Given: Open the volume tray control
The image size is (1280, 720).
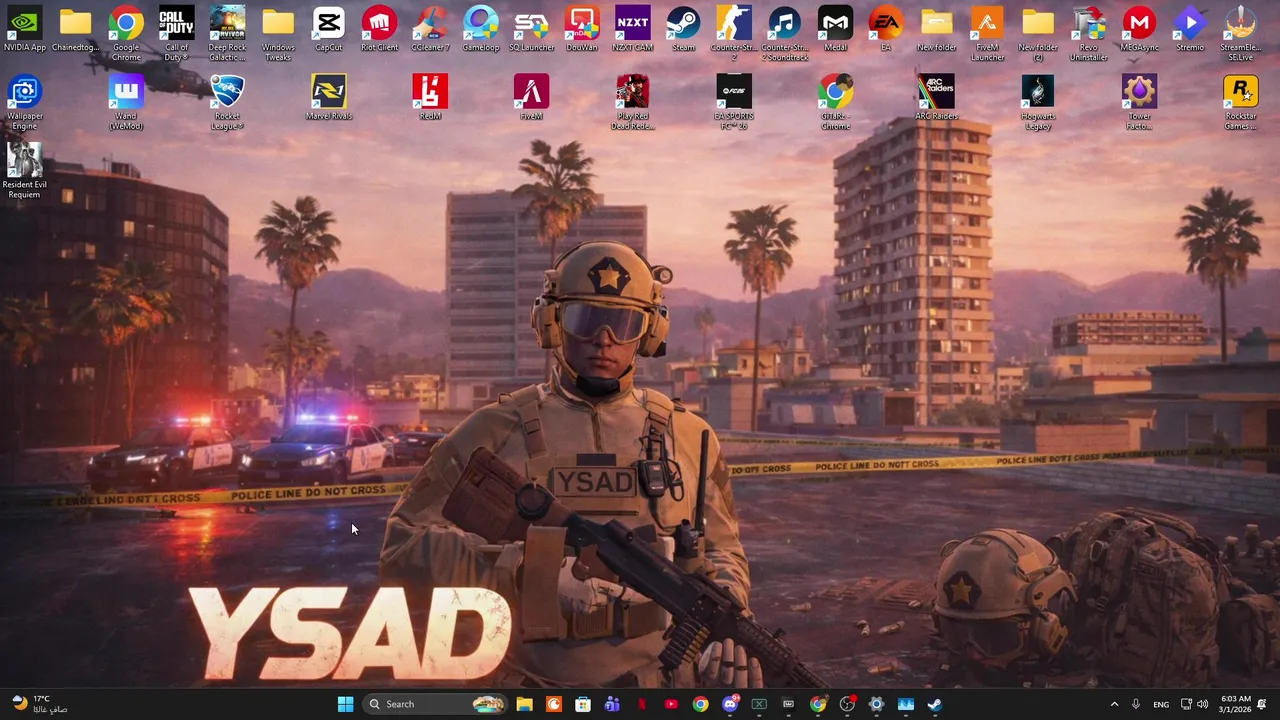Looking at the screenshot, I should tap(1202, 704).
